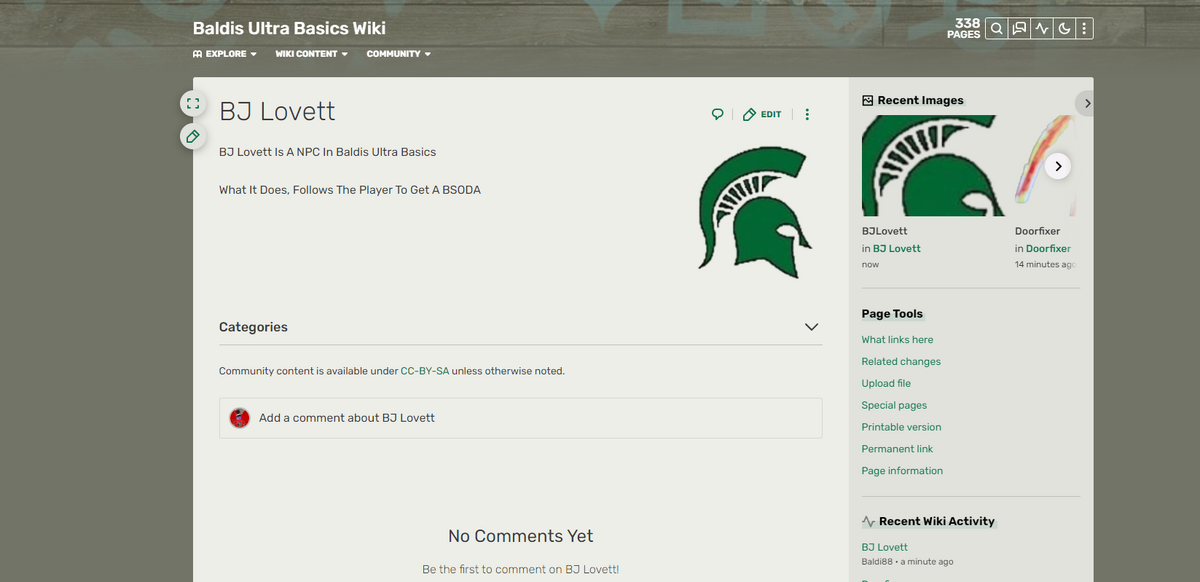1200x582 pixels.
Task: Click the user avatar beside comment box
Action: (239, 418)
